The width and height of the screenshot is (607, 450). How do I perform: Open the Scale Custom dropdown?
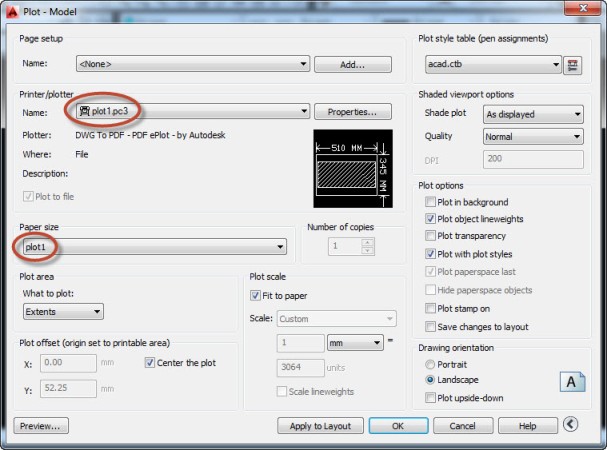click(336, 319)
